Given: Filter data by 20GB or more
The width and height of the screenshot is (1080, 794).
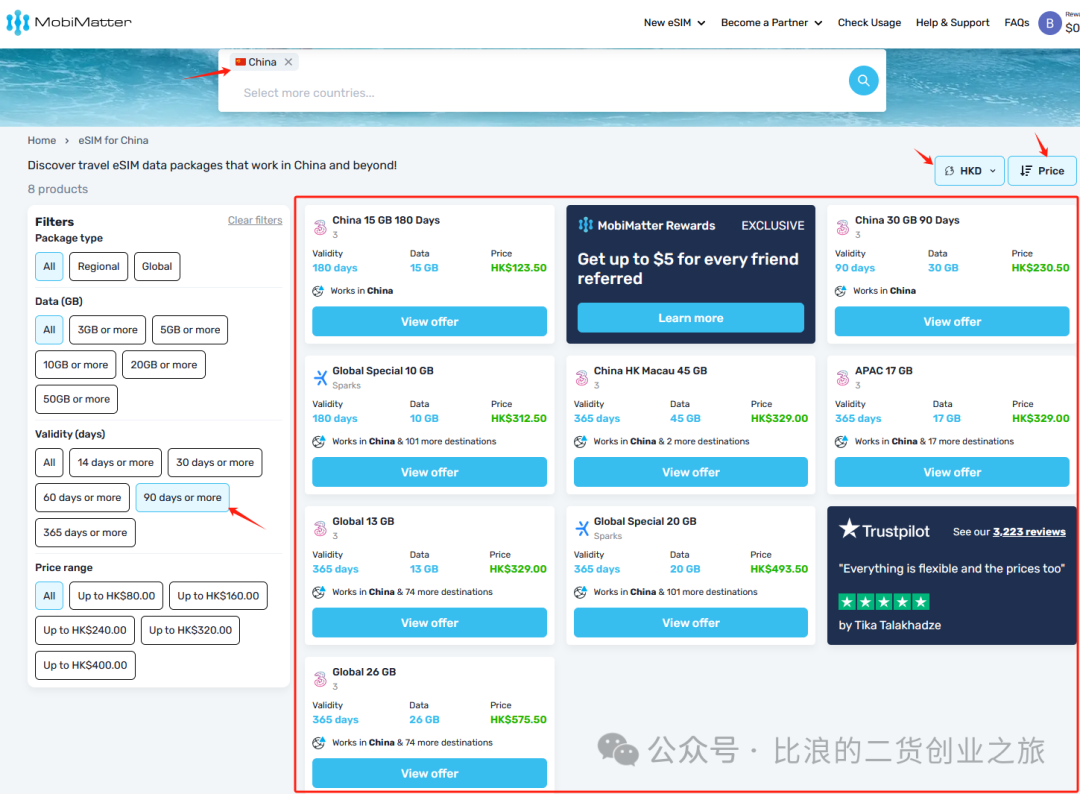Looking at the screenshot, I should point(164,365).
